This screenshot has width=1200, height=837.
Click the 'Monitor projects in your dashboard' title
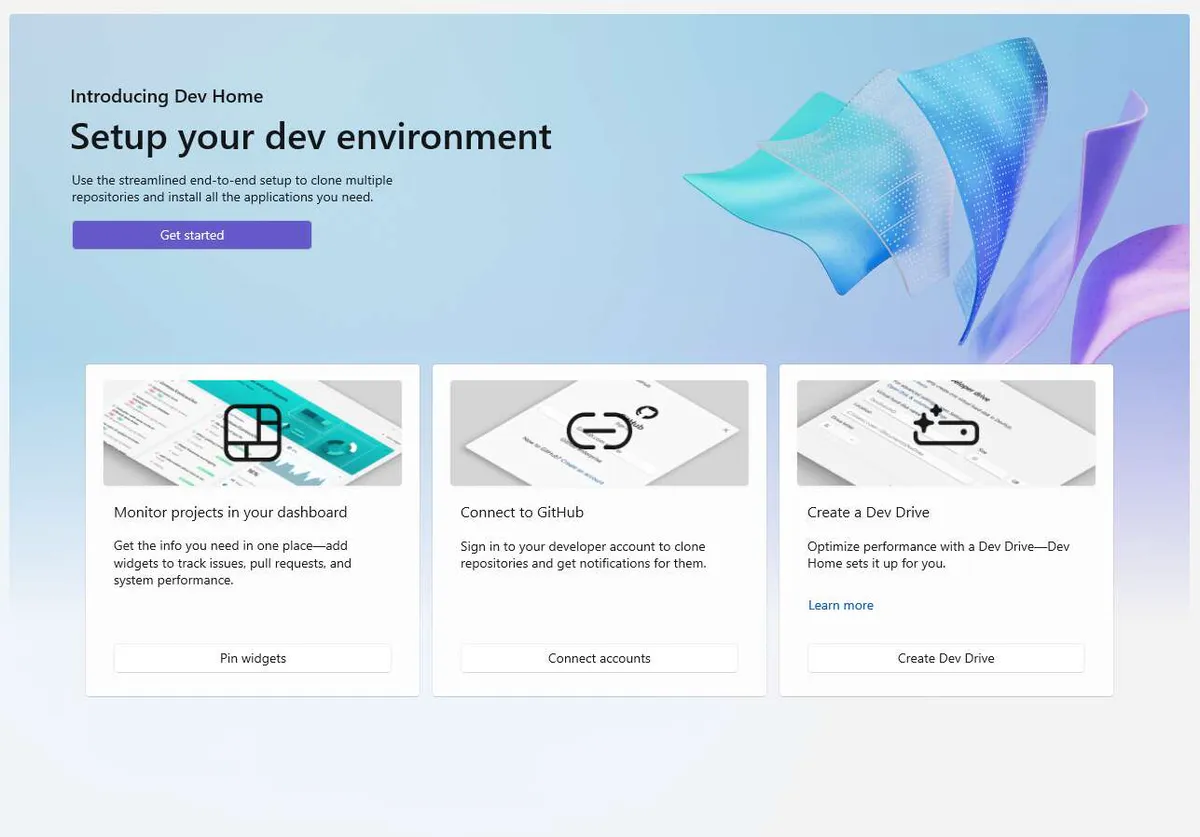point(230,512)
